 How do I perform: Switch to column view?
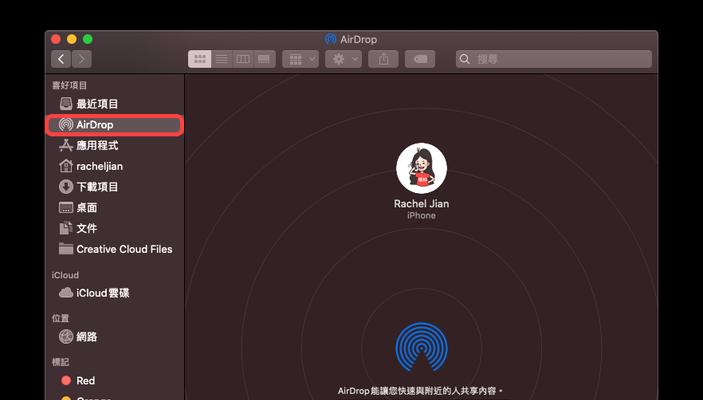[243, 59]
